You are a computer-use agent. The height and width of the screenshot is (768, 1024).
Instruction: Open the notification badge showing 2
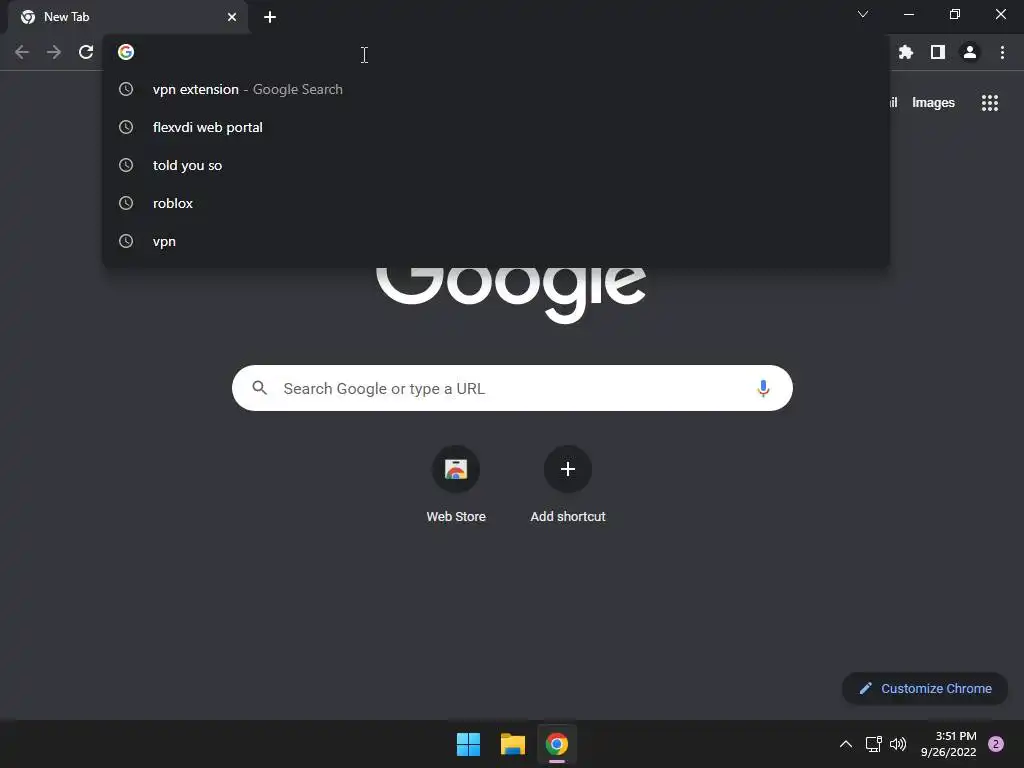(996, 744)
